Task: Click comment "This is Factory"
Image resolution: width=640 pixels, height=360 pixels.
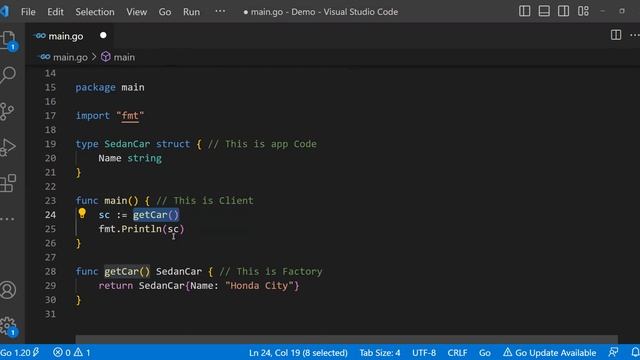Action: (271, 271)
